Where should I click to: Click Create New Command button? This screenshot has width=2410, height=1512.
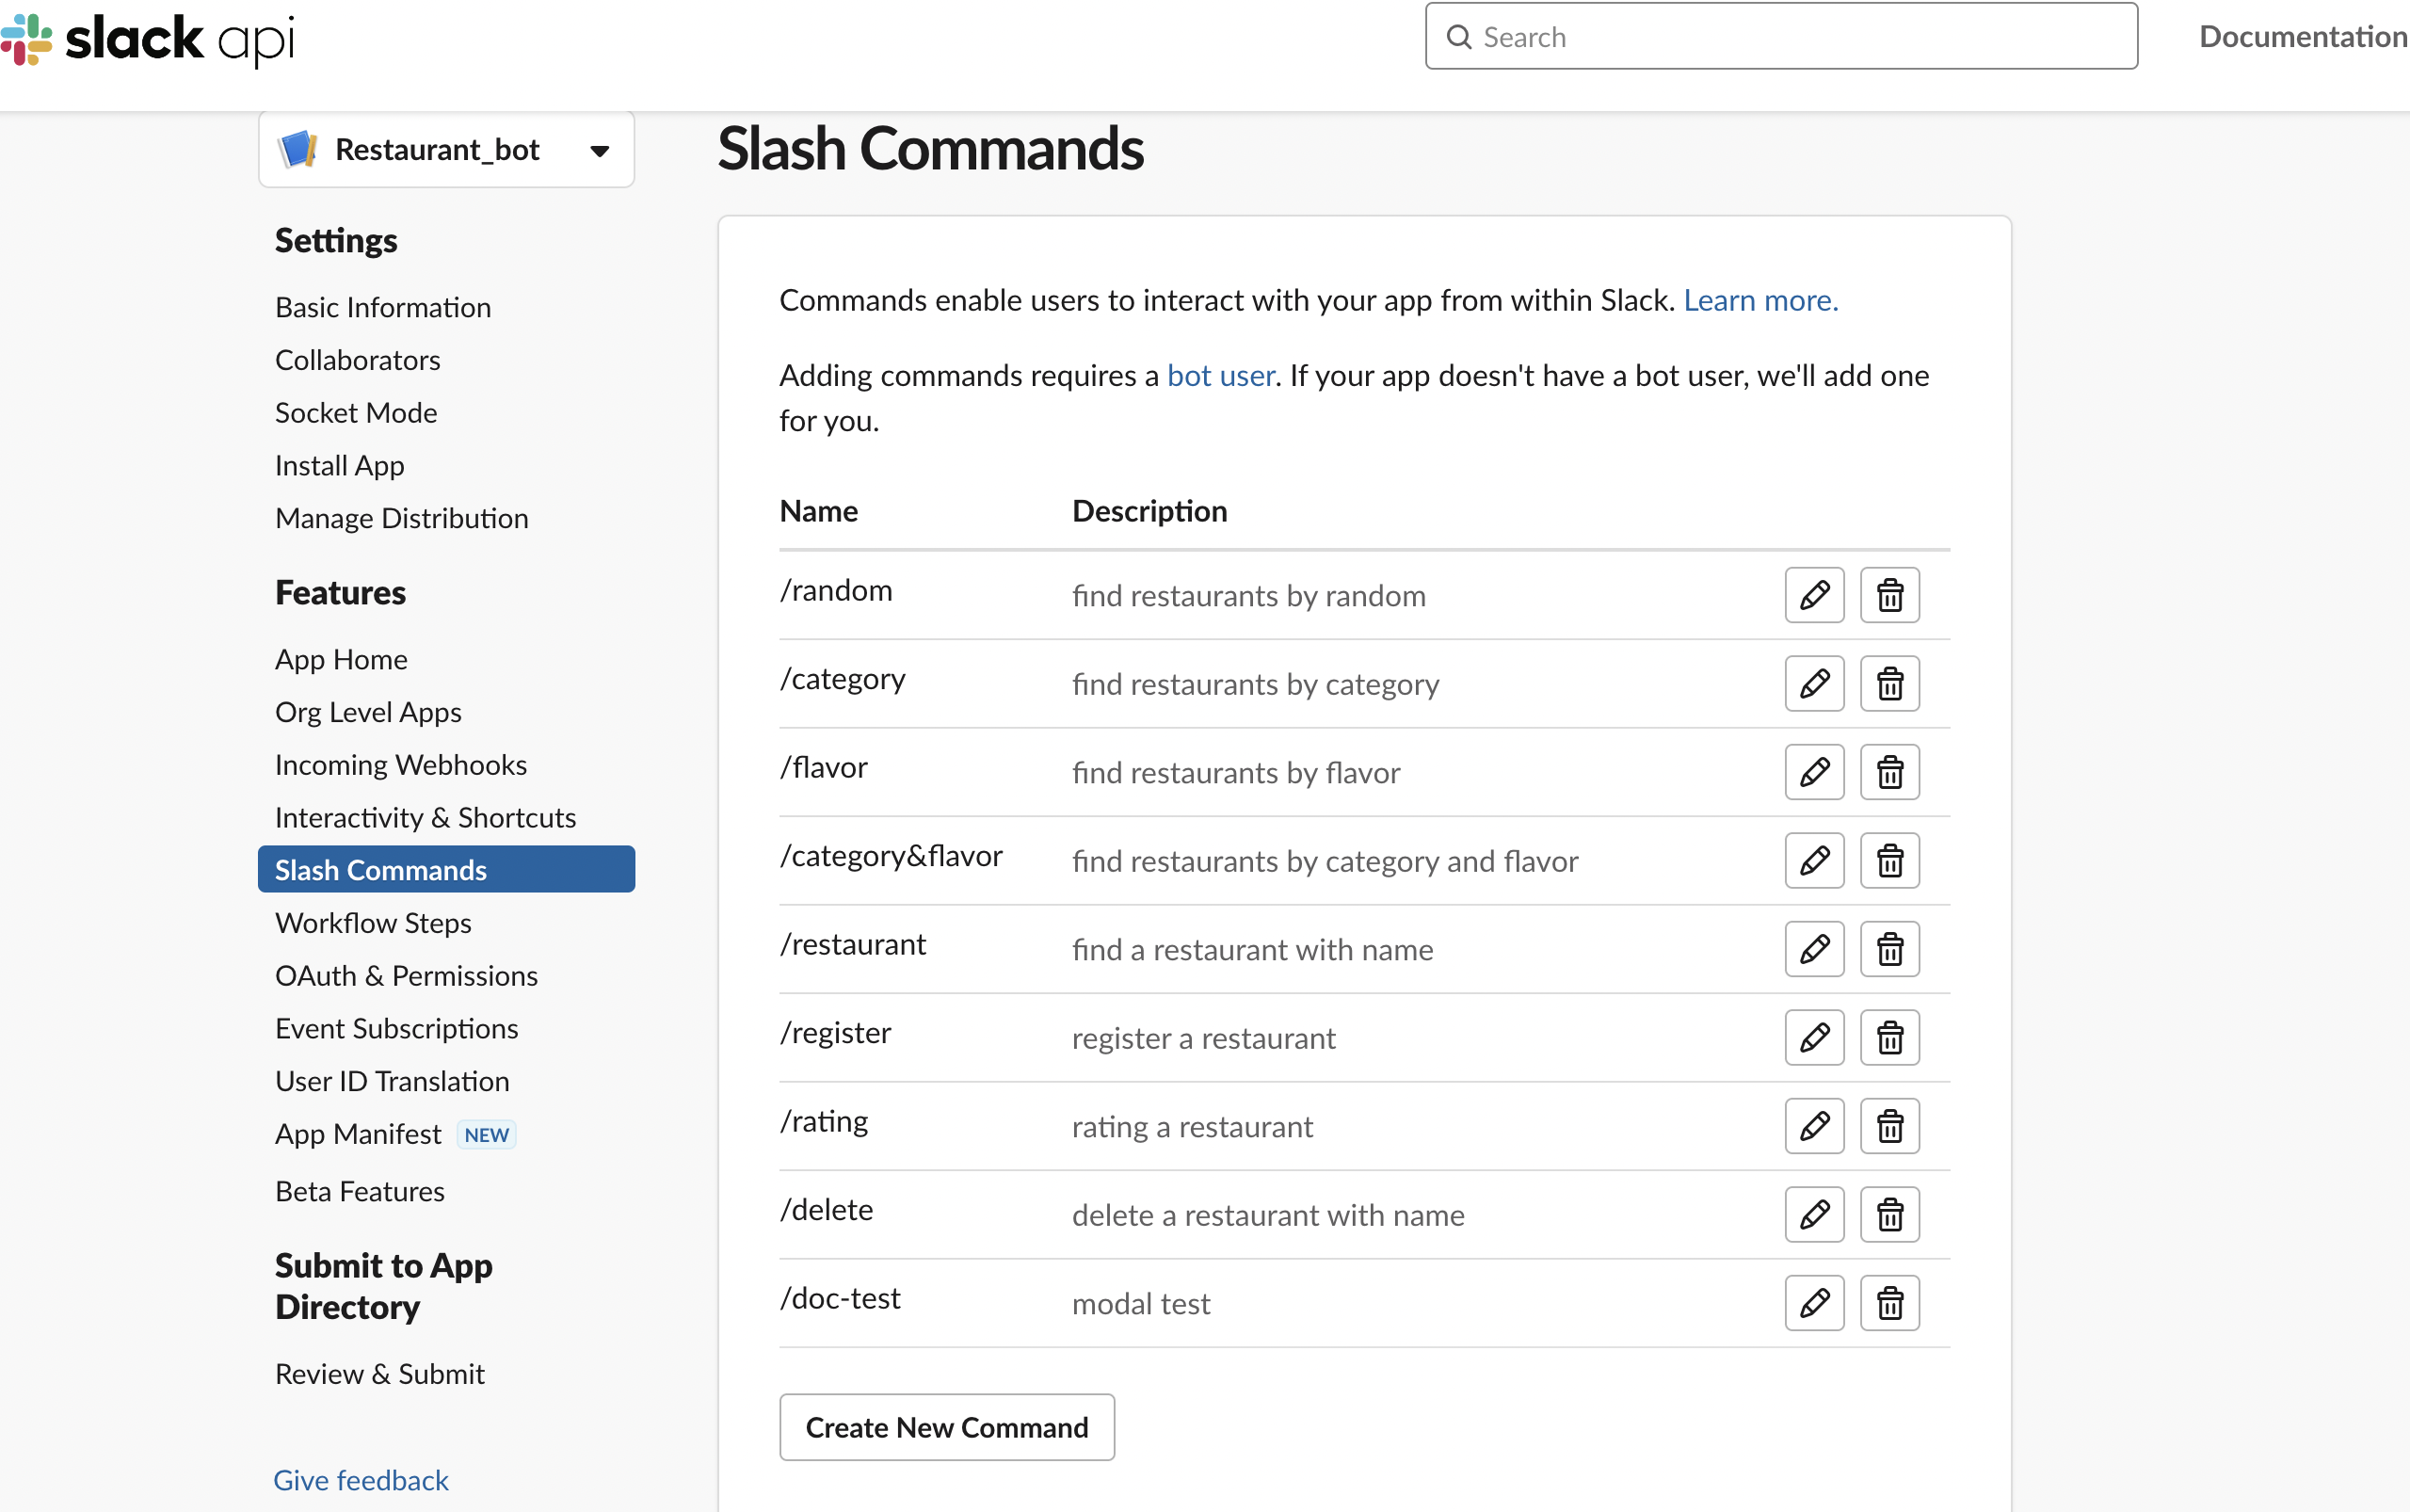point(946,1427)
